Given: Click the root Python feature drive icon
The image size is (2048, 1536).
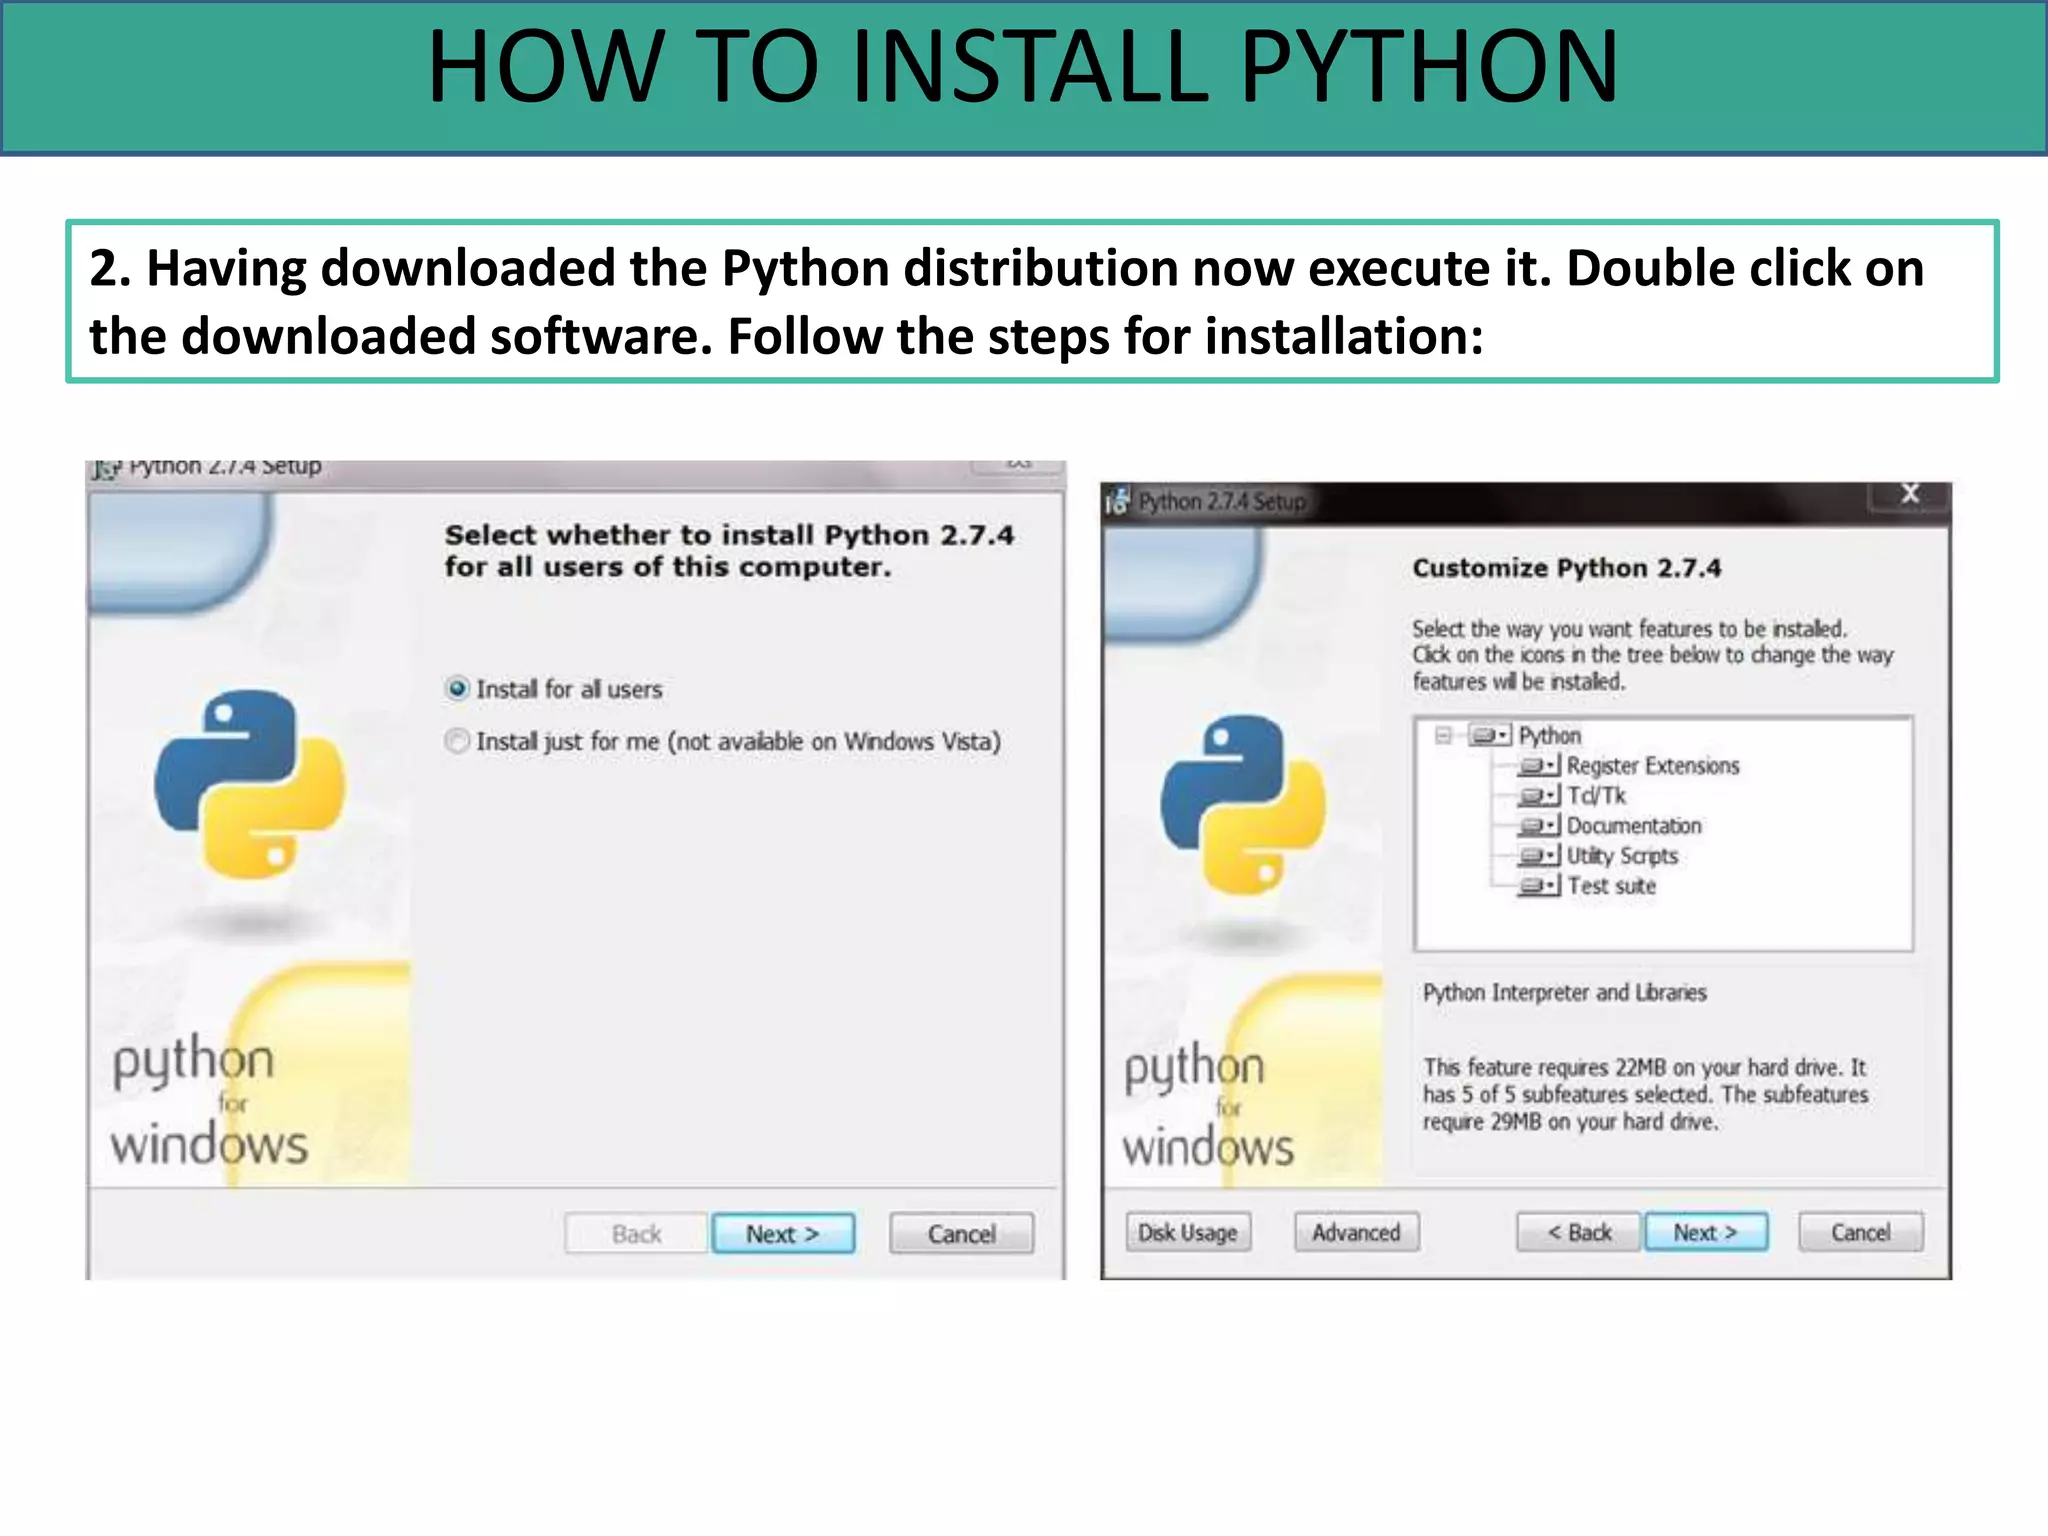Looking at the screenshot, I should click(x=1489, y=736).
